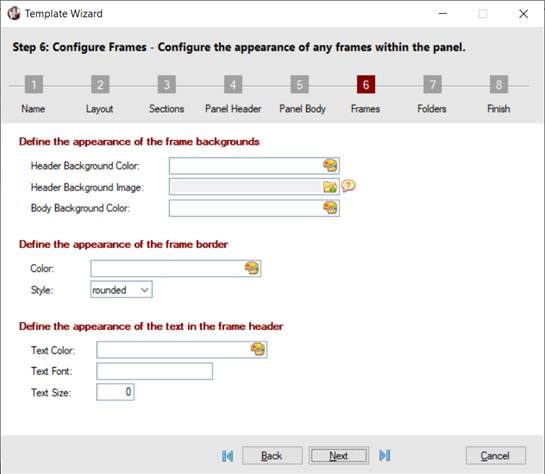Click the Text Size number field
The height and width of the screenshot is (474, 545).
(x=115, y=392)
